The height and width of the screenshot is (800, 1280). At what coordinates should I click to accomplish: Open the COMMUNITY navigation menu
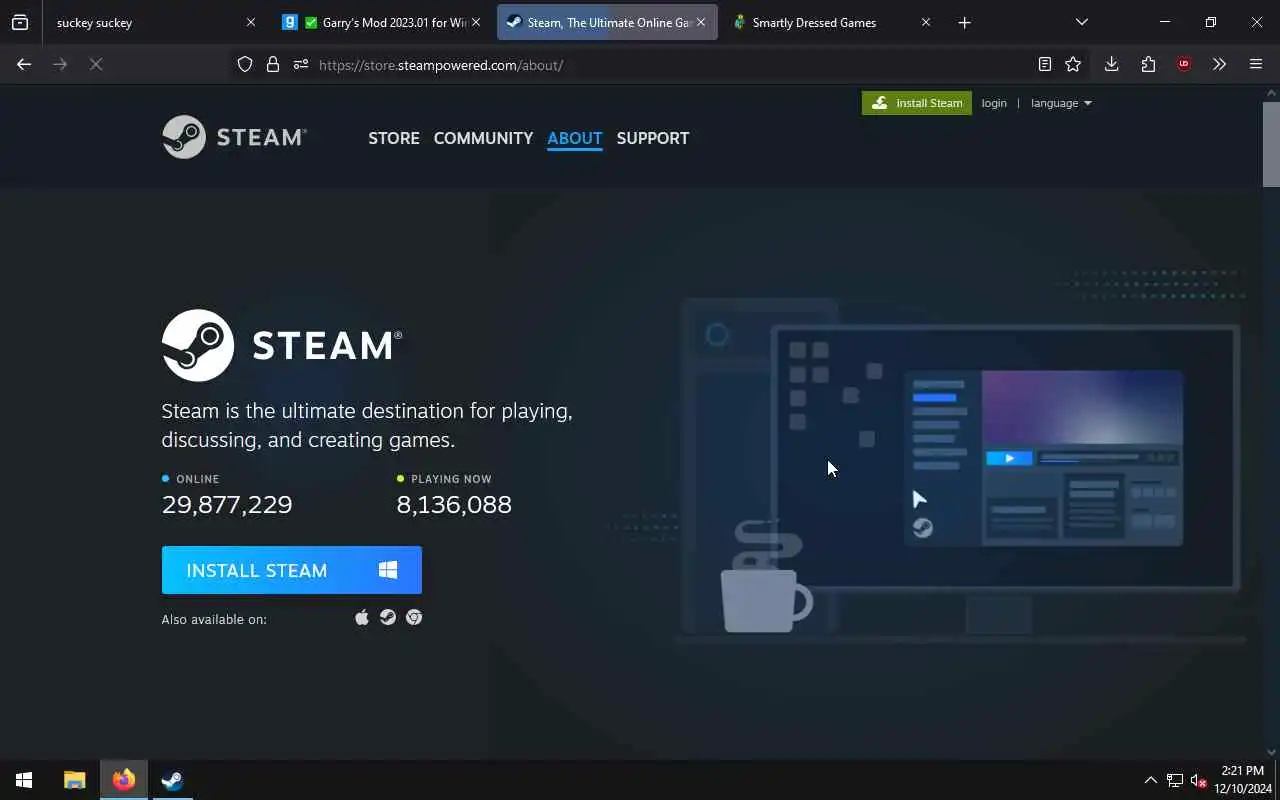pyautogui.click(x=483, y=138)
